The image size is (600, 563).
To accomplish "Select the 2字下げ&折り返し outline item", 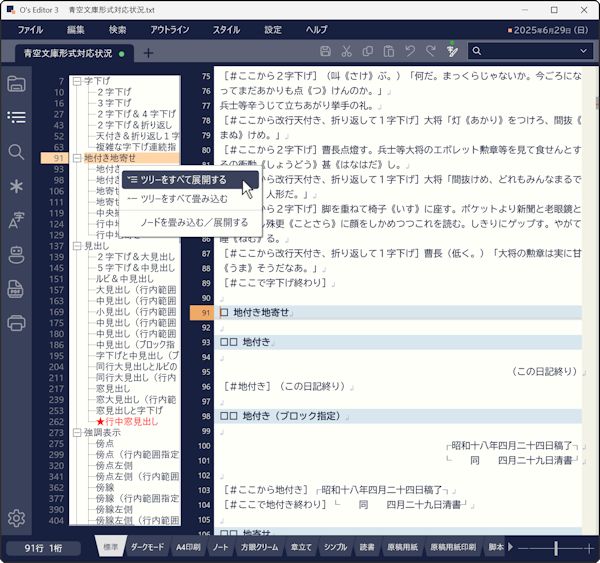I will (x=134, y=125).
